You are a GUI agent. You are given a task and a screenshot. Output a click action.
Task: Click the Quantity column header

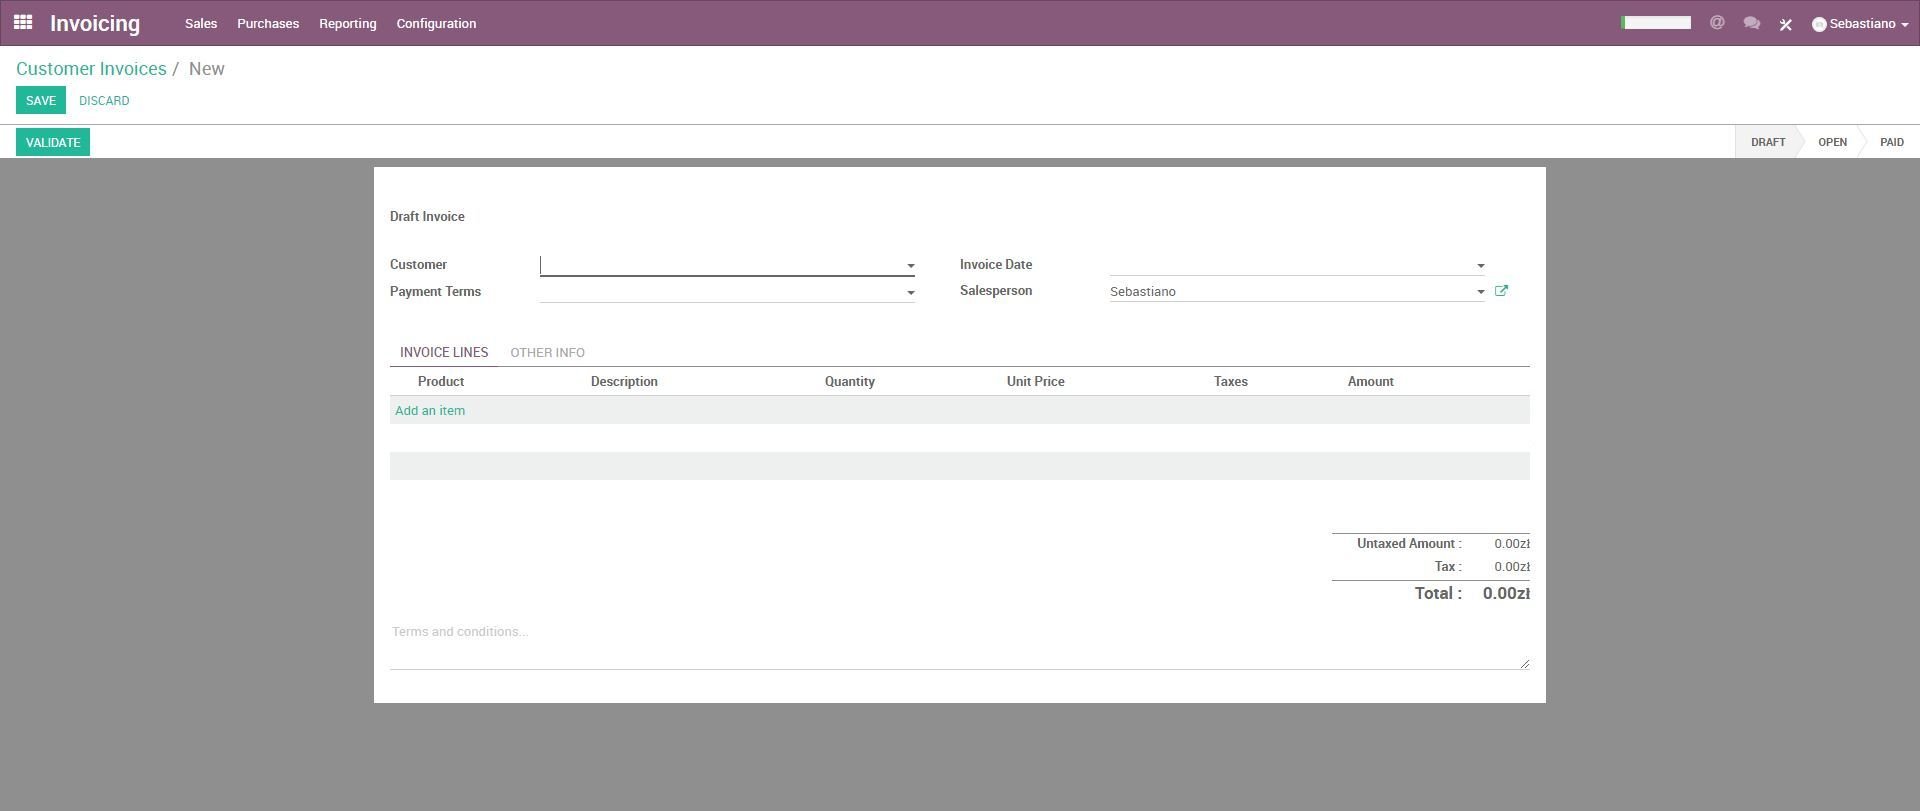point(850,382)
